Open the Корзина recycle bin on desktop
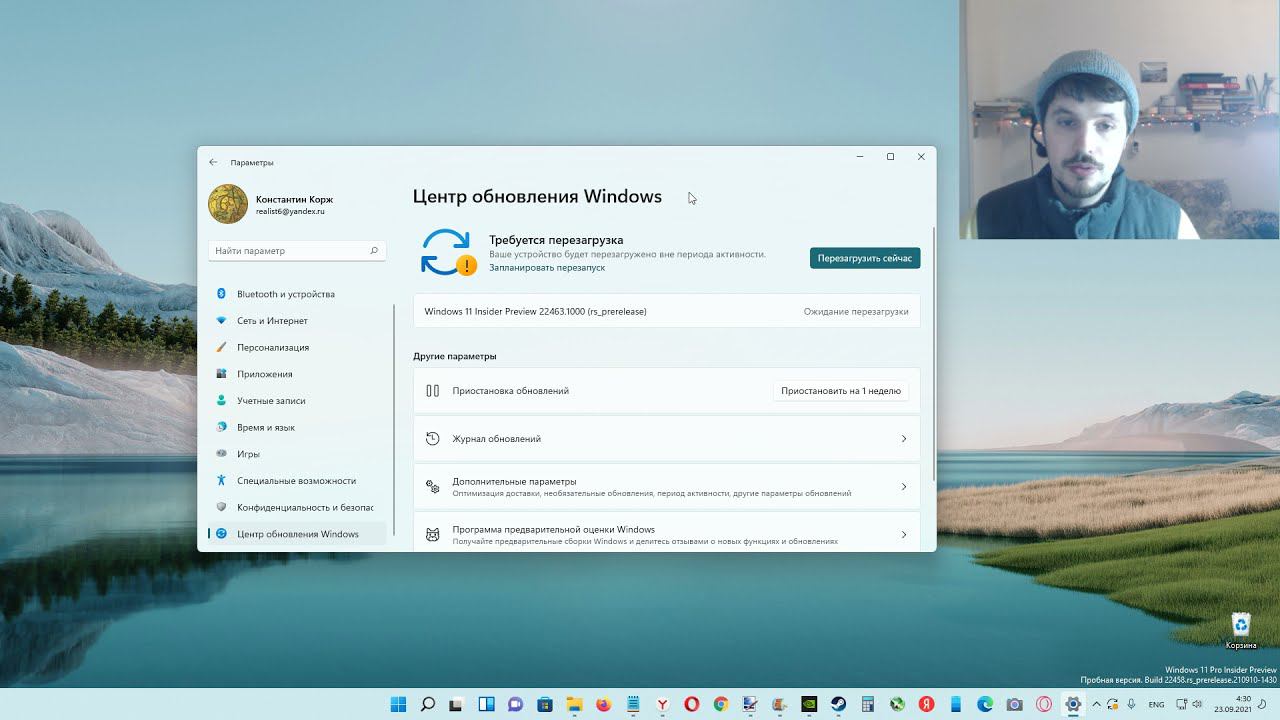 pos(1241,631)
